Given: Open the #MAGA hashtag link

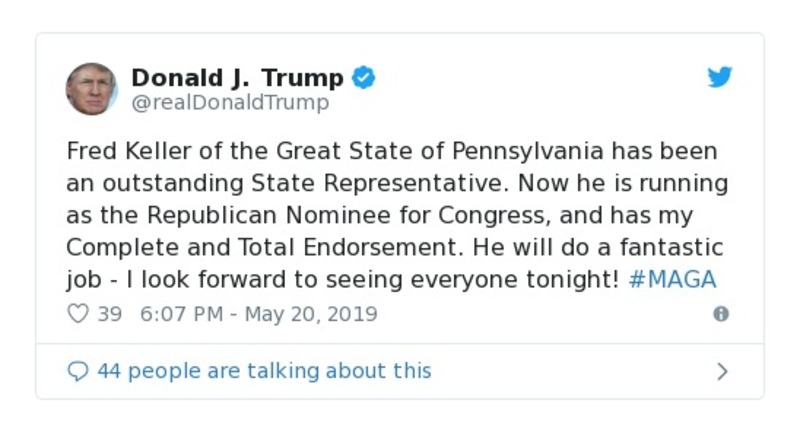Looking at the screenshot, I should coord(673,279).
